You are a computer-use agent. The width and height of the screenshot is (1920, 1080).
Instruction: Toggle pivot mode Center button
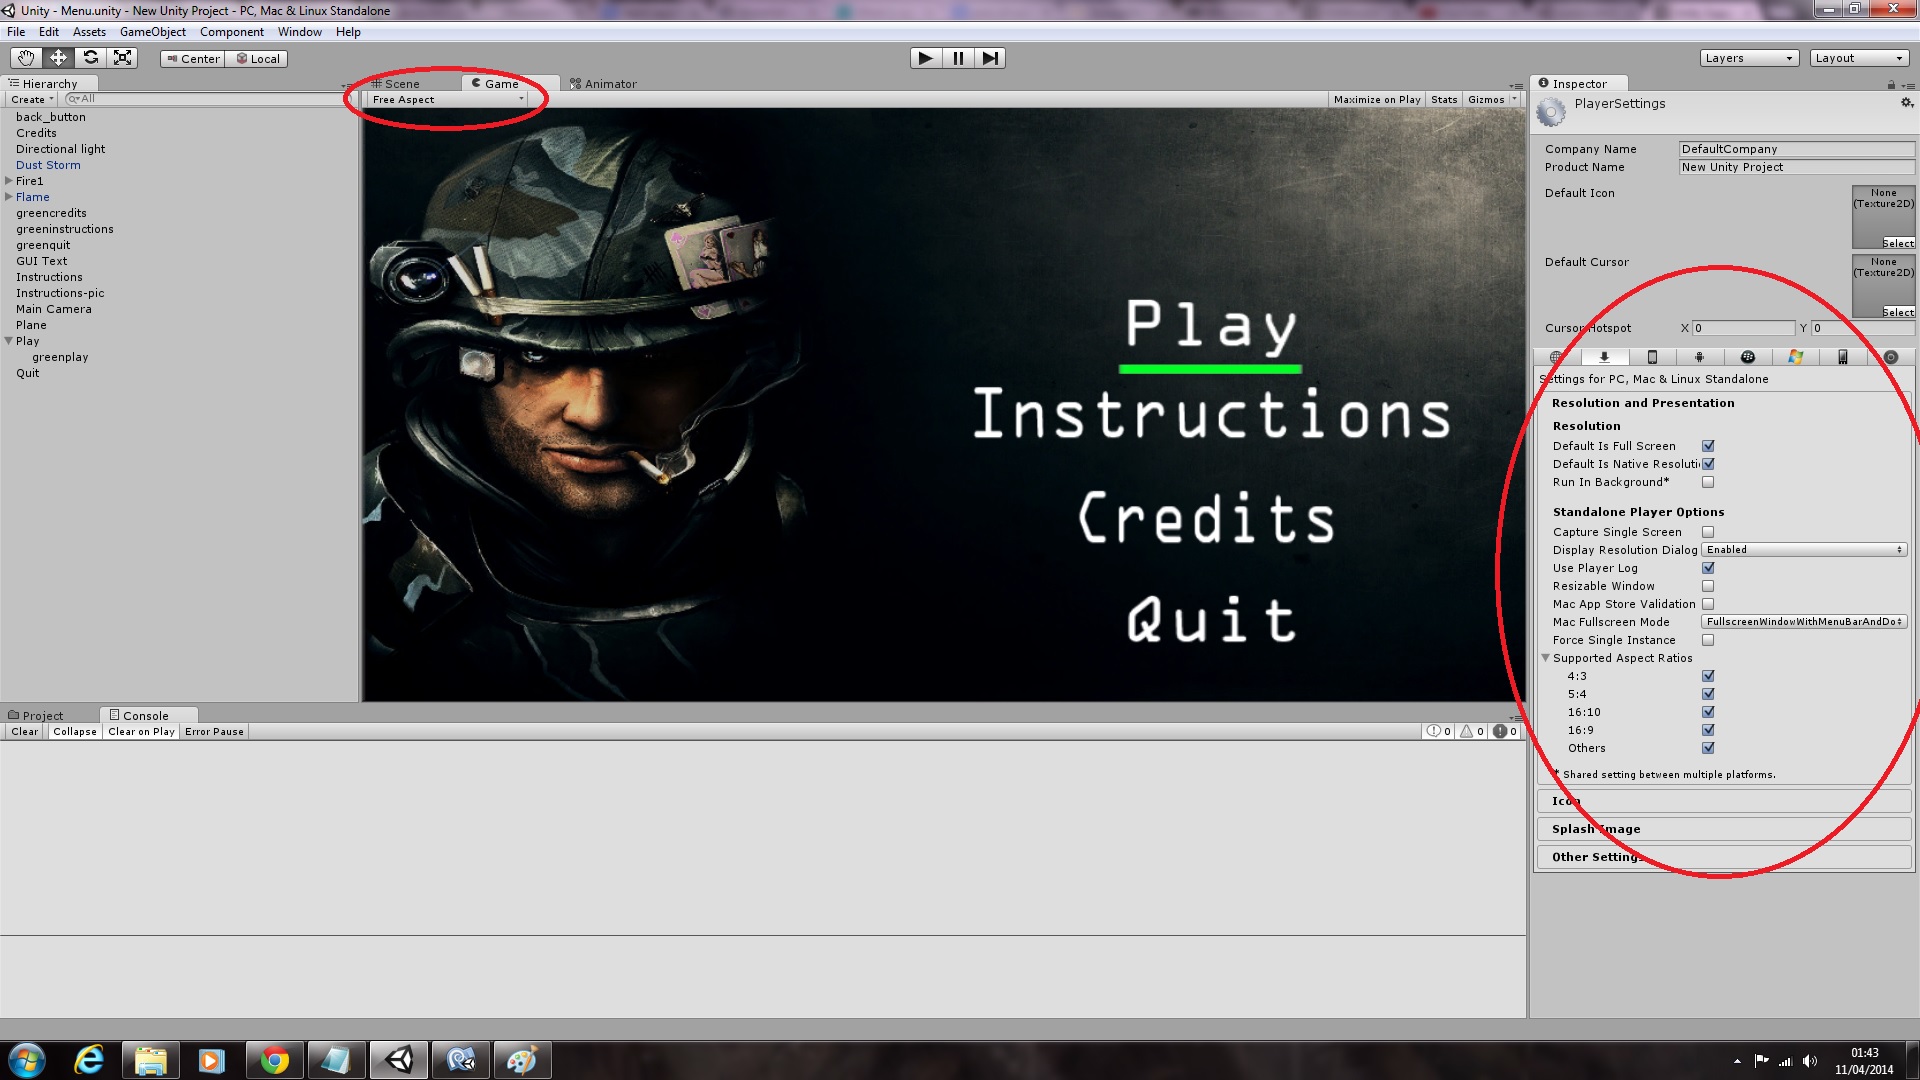(193, 59)
